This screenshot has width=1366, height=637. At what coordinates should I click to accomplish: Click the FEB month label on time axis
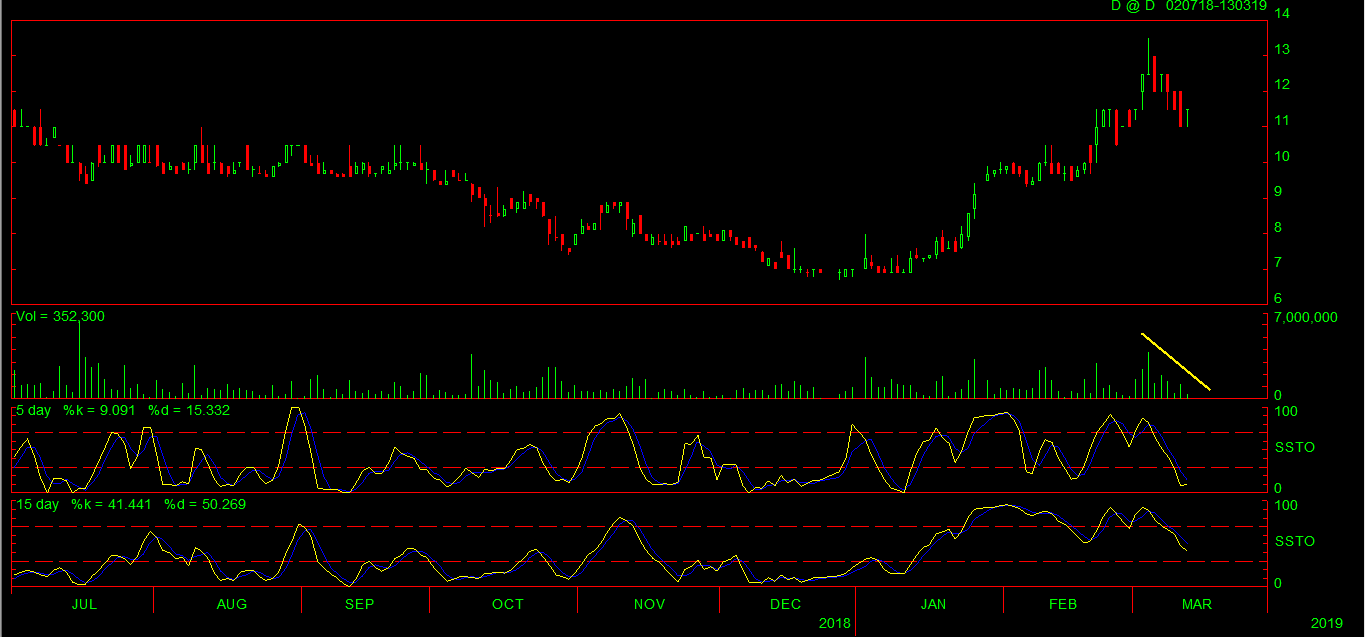(1063, 604)
